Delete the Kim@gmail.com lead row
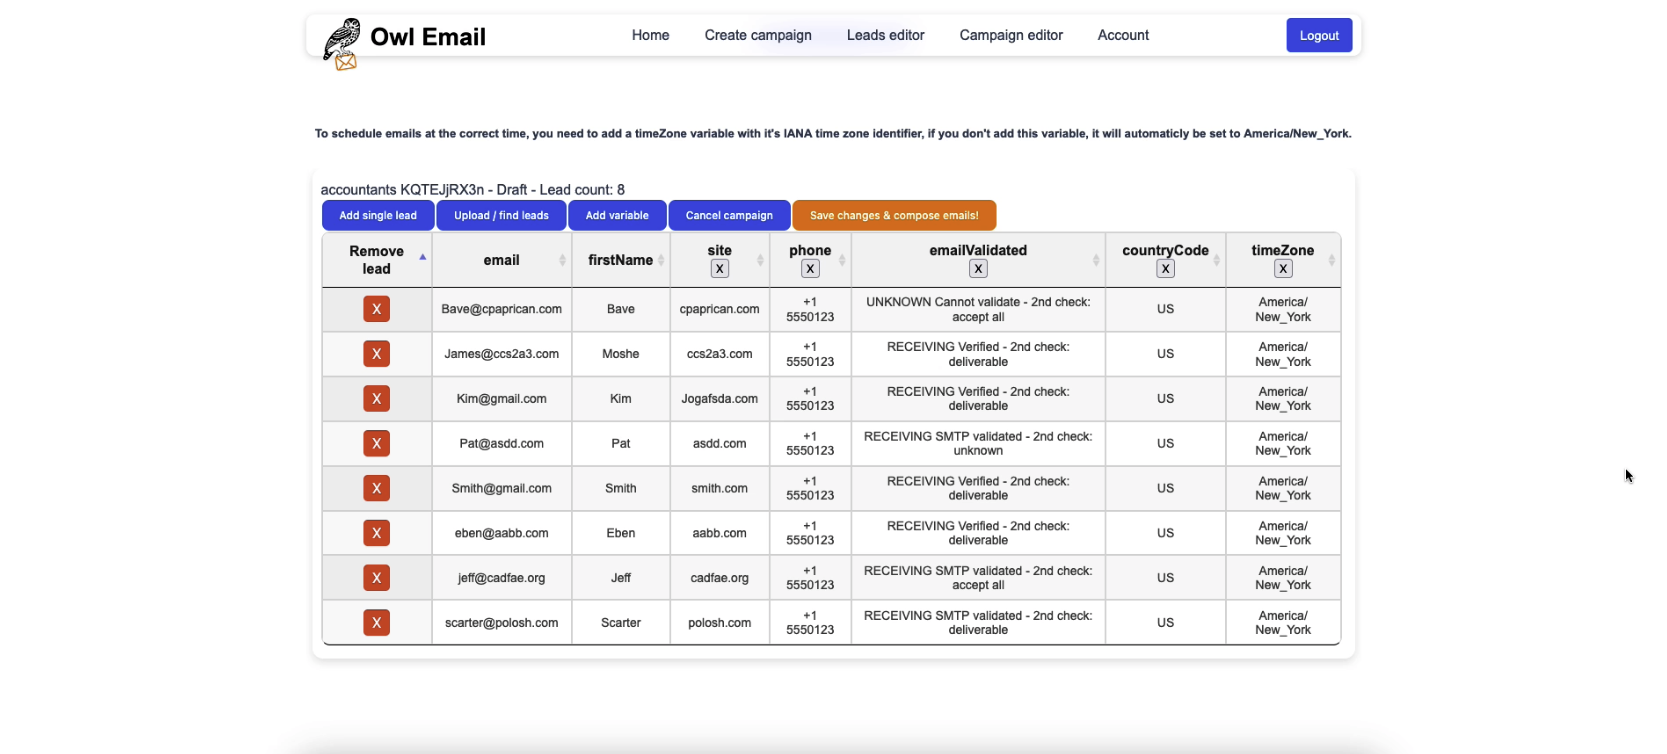Screen dimensions: 1667x754 tap(376, 399)
